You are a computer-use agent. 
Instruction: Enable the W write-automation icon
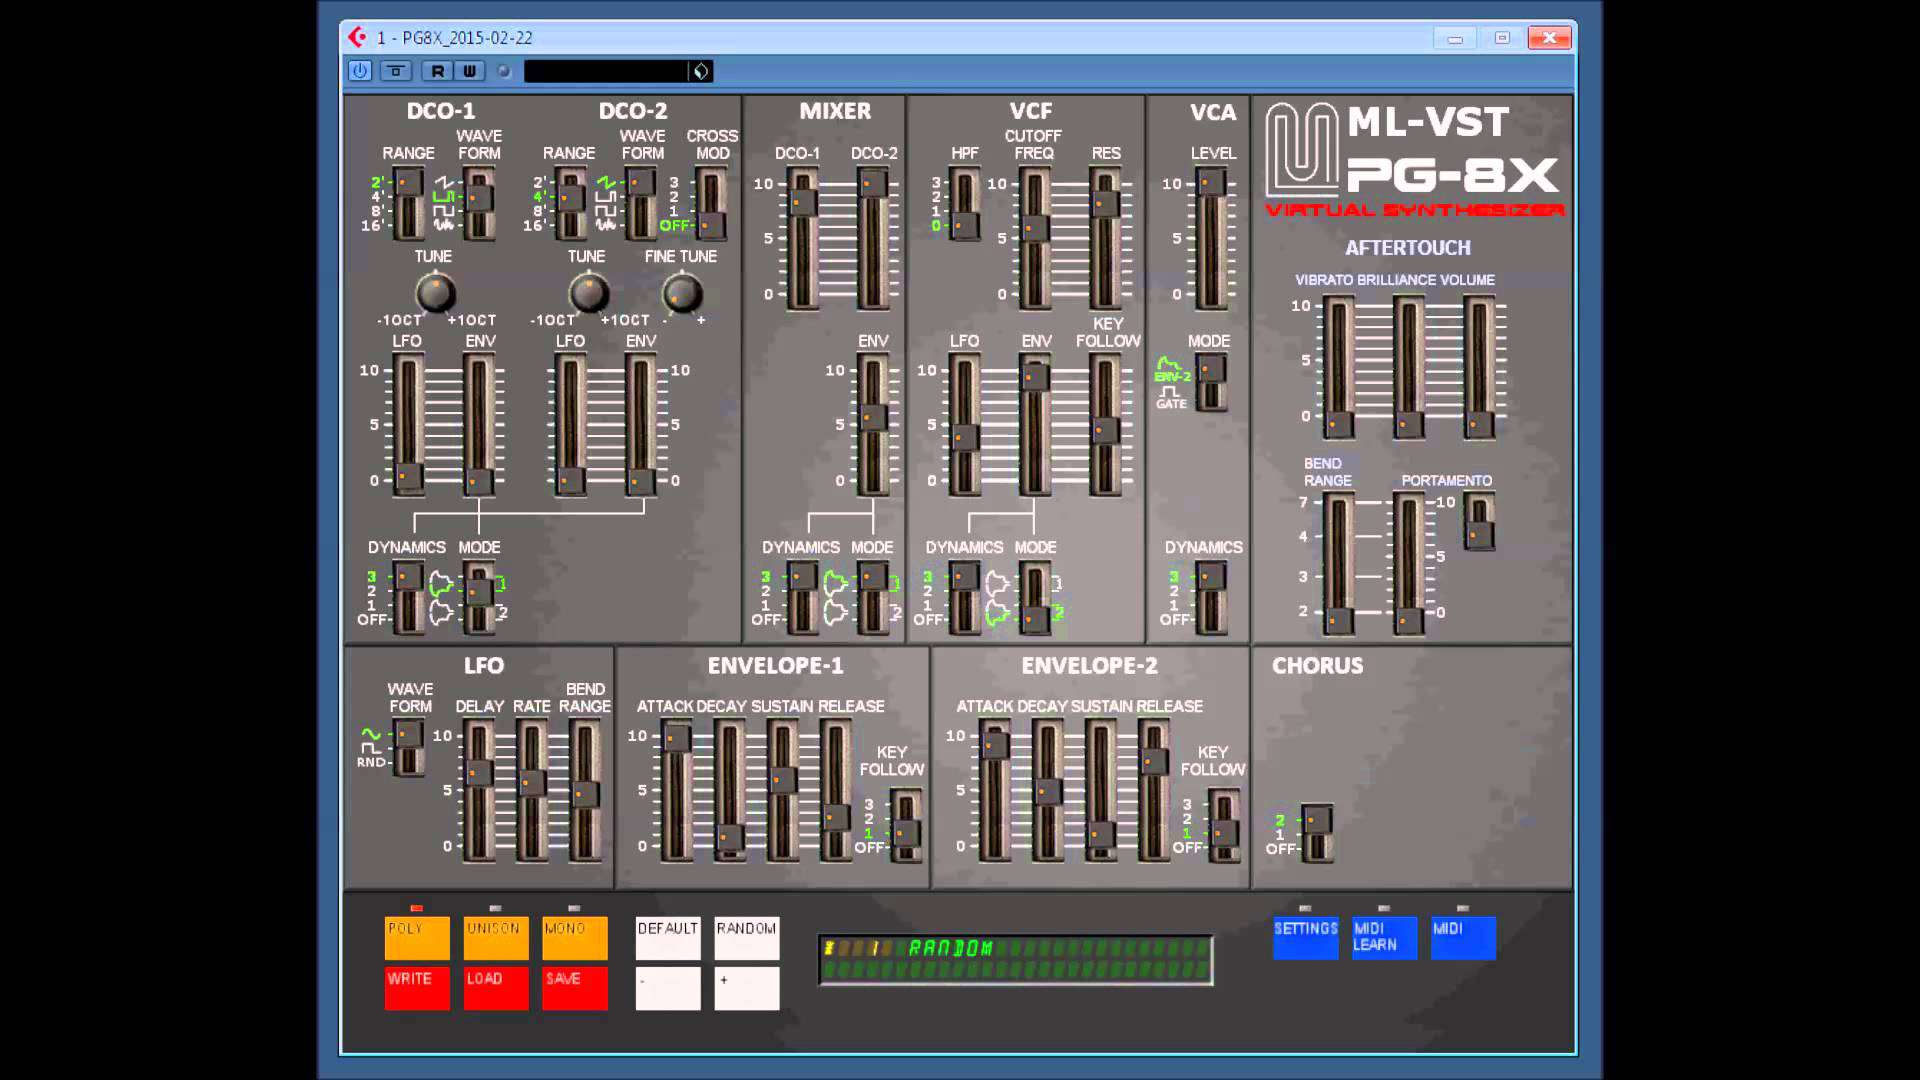click(469, 71)
